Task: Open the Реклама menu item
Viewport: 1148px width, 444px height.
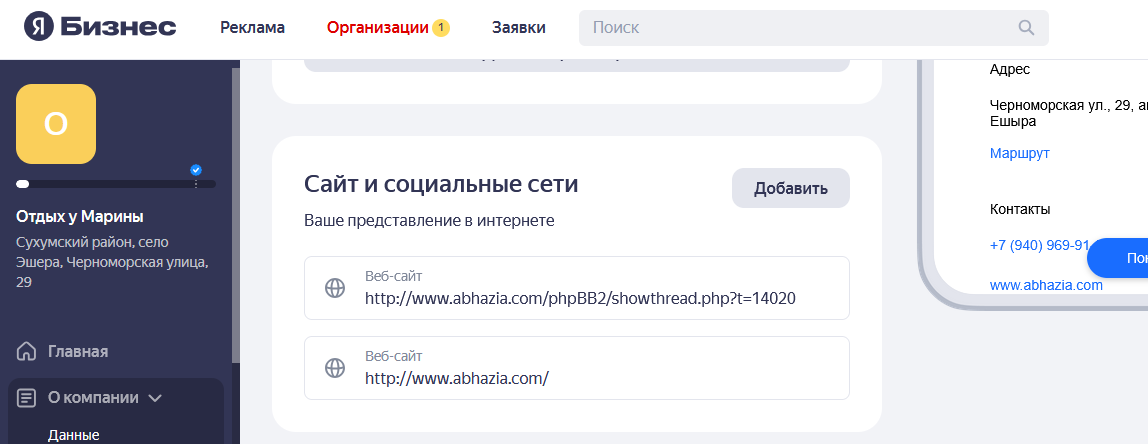Action: pos(252,28)
